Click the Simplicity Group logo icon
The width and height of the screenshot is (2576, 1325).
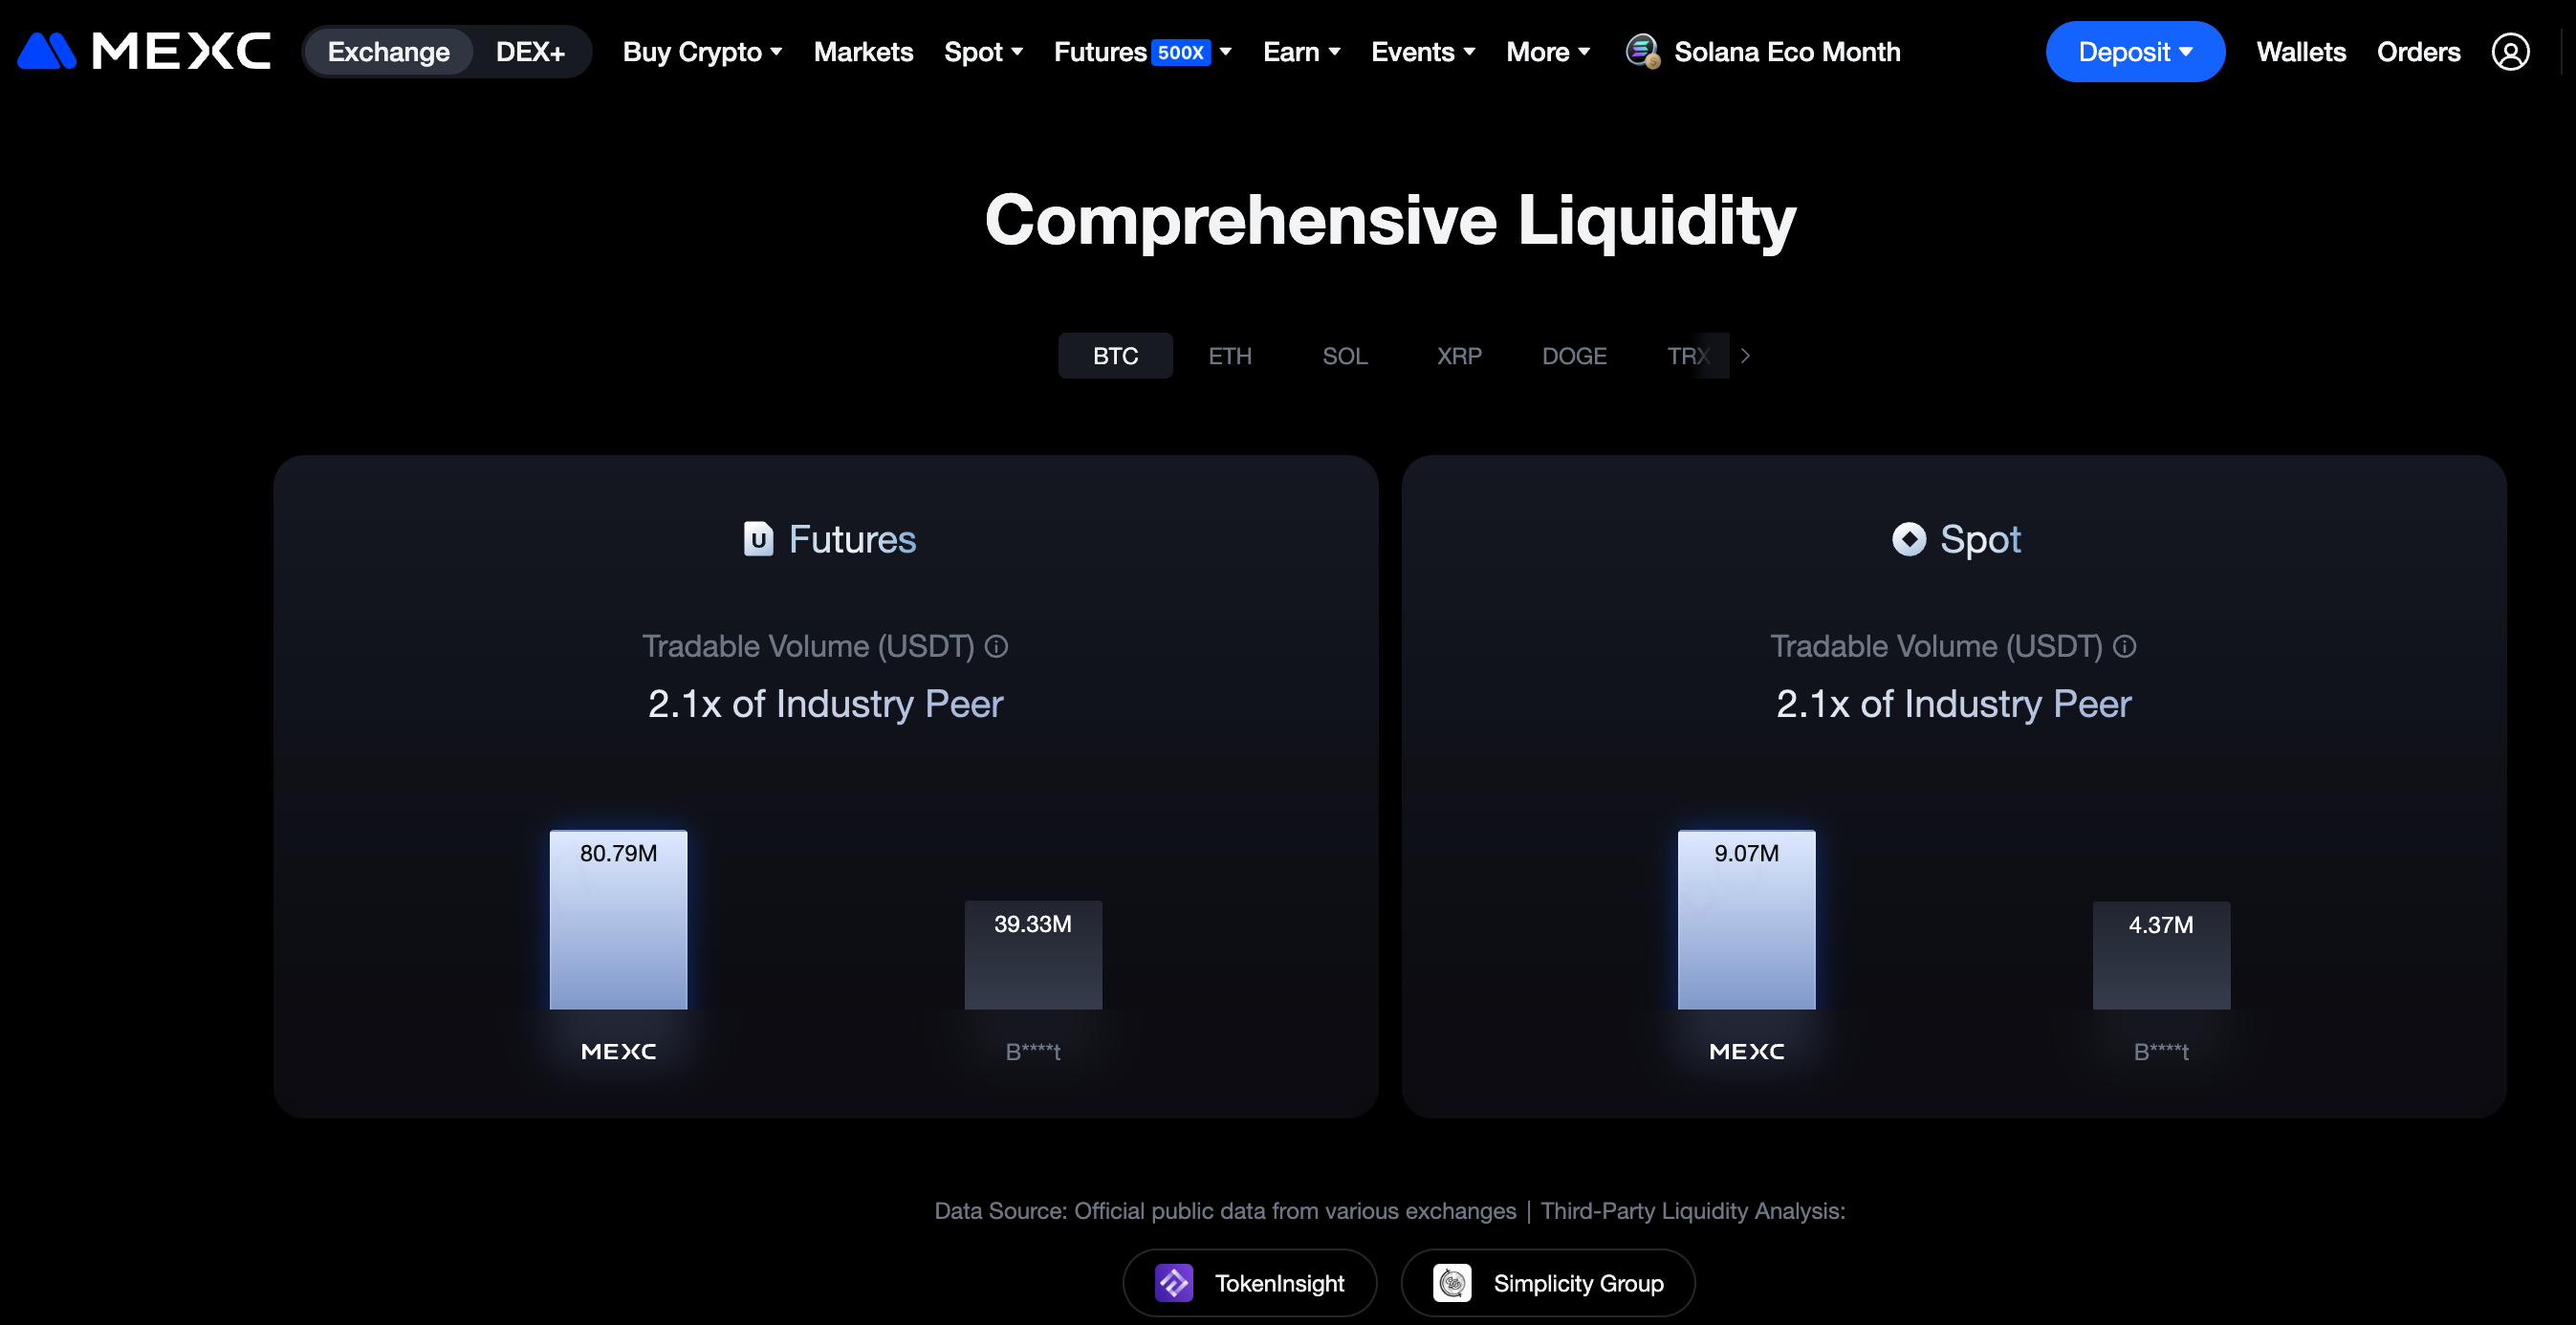click(1452, 1282)
